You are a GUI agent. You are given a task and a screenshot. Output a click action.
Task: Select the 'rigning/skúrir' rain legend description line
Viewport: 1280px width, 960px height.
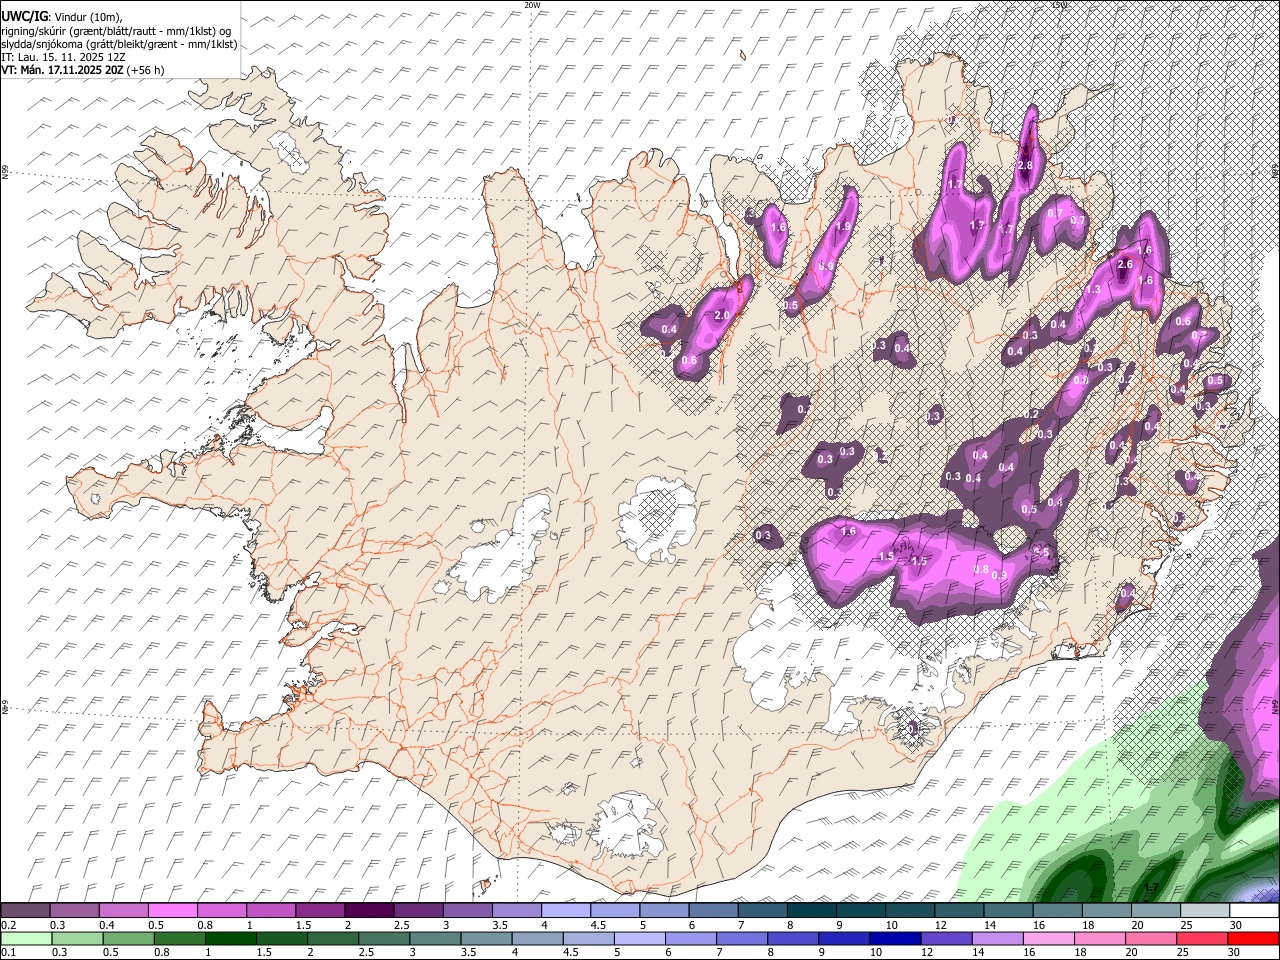115,31
